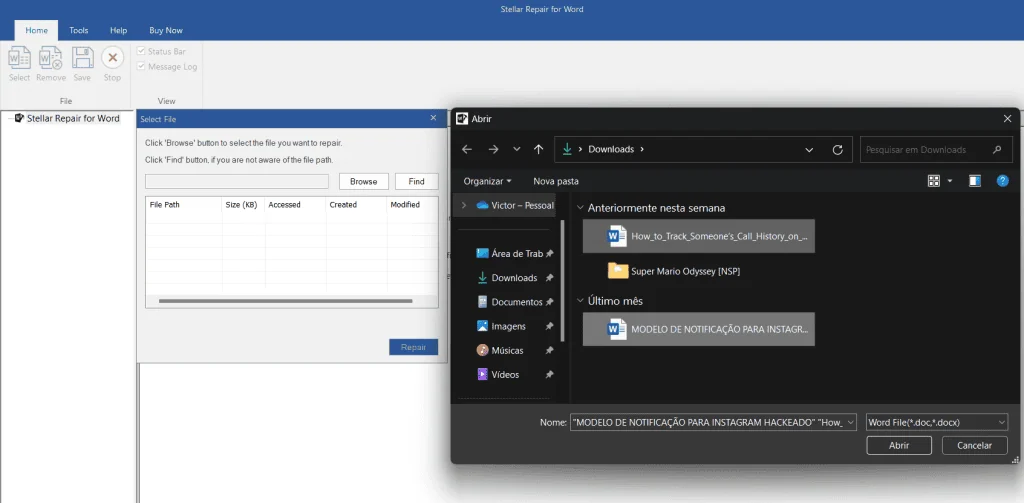Click the Repair button
The width and height of the screenshot is (1024, 503).
coord(413,347)
